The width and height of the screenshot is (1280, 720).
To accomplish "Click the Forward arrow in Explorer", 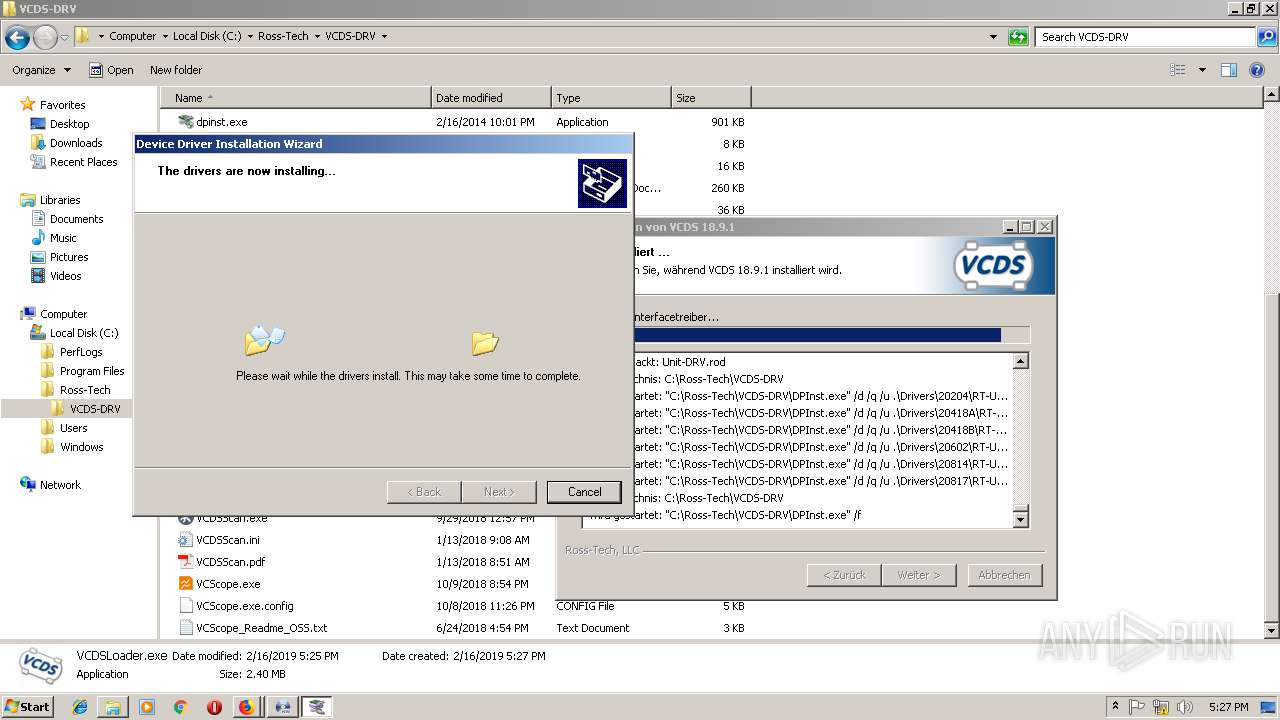I will tap(45, 37).
